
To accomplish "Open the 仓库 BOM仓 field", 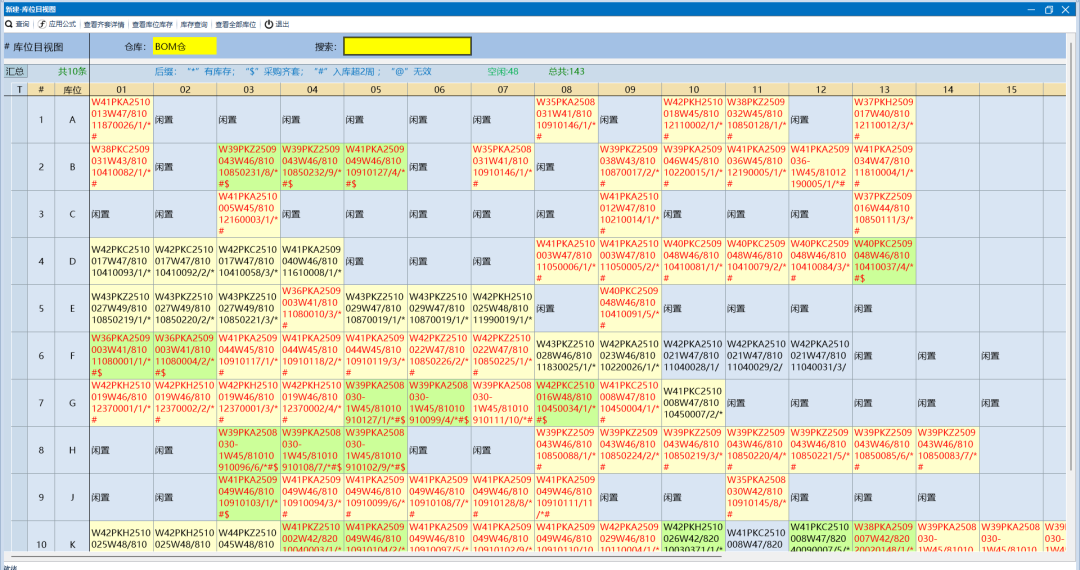I will click(185, 46).
